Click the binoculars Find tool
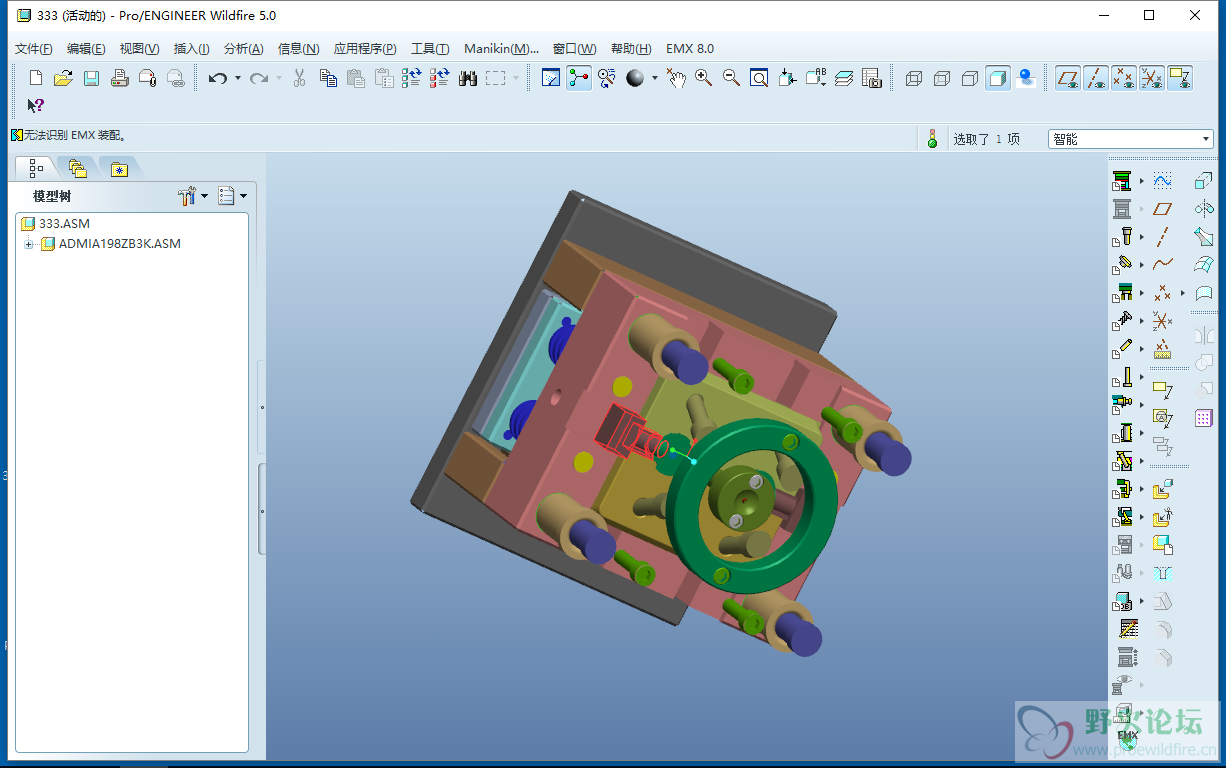Image resolution: width=1226 pixels, height=768 pixels. [468, 78]
